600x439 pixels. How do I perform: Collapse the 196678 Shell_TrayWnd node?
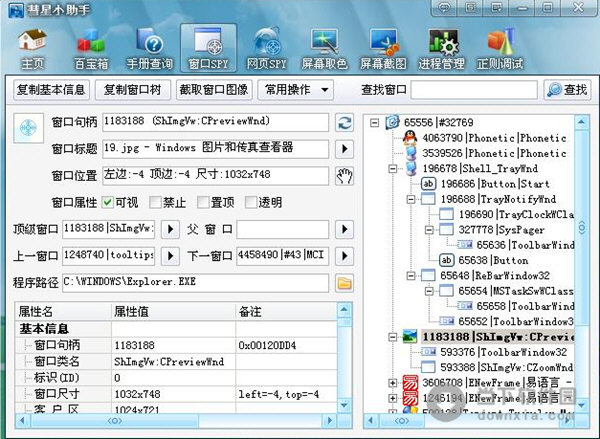coord(393,168)
